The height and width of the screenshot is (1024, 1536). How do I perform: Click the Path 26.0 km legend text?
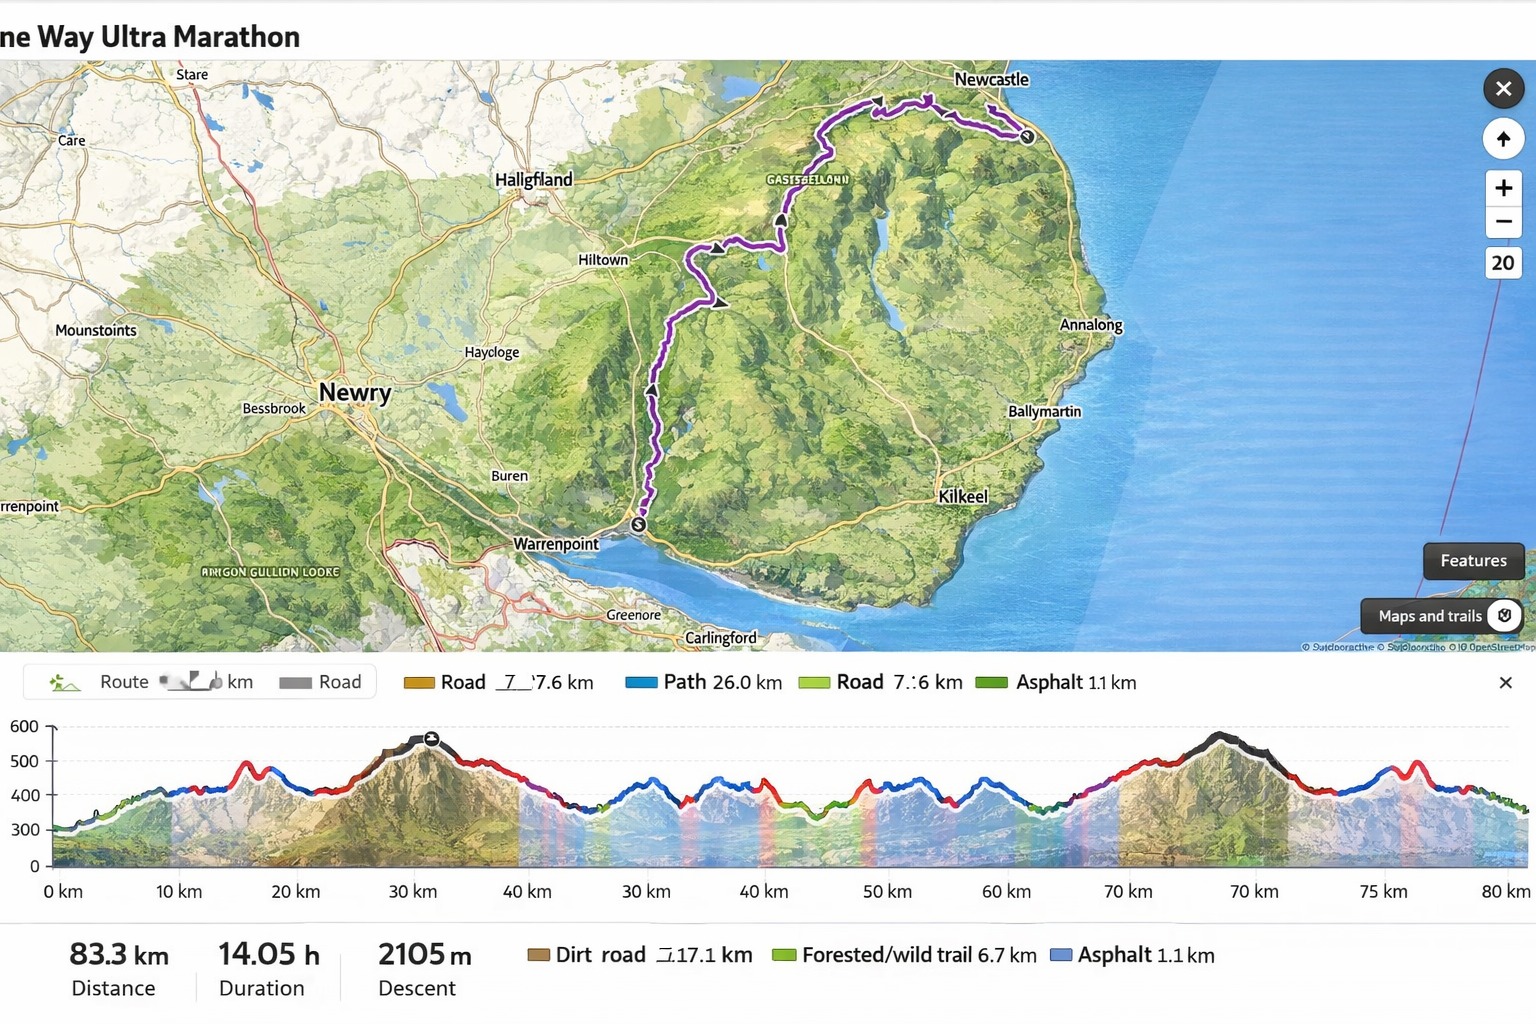(x=722, y=682)
